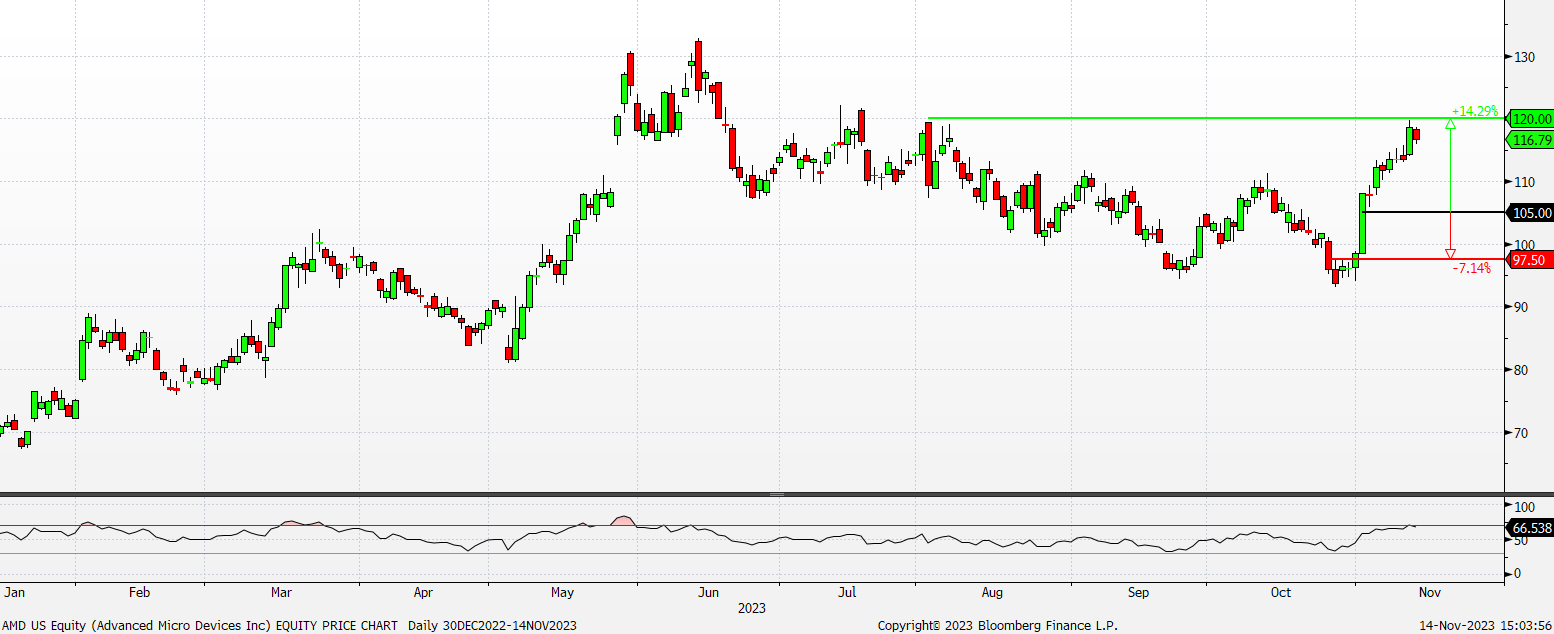The image size is (1554, 634).
Task: Click the 100 label on RSI axis
Action: pyautogui.click(x=1524, y=507)
